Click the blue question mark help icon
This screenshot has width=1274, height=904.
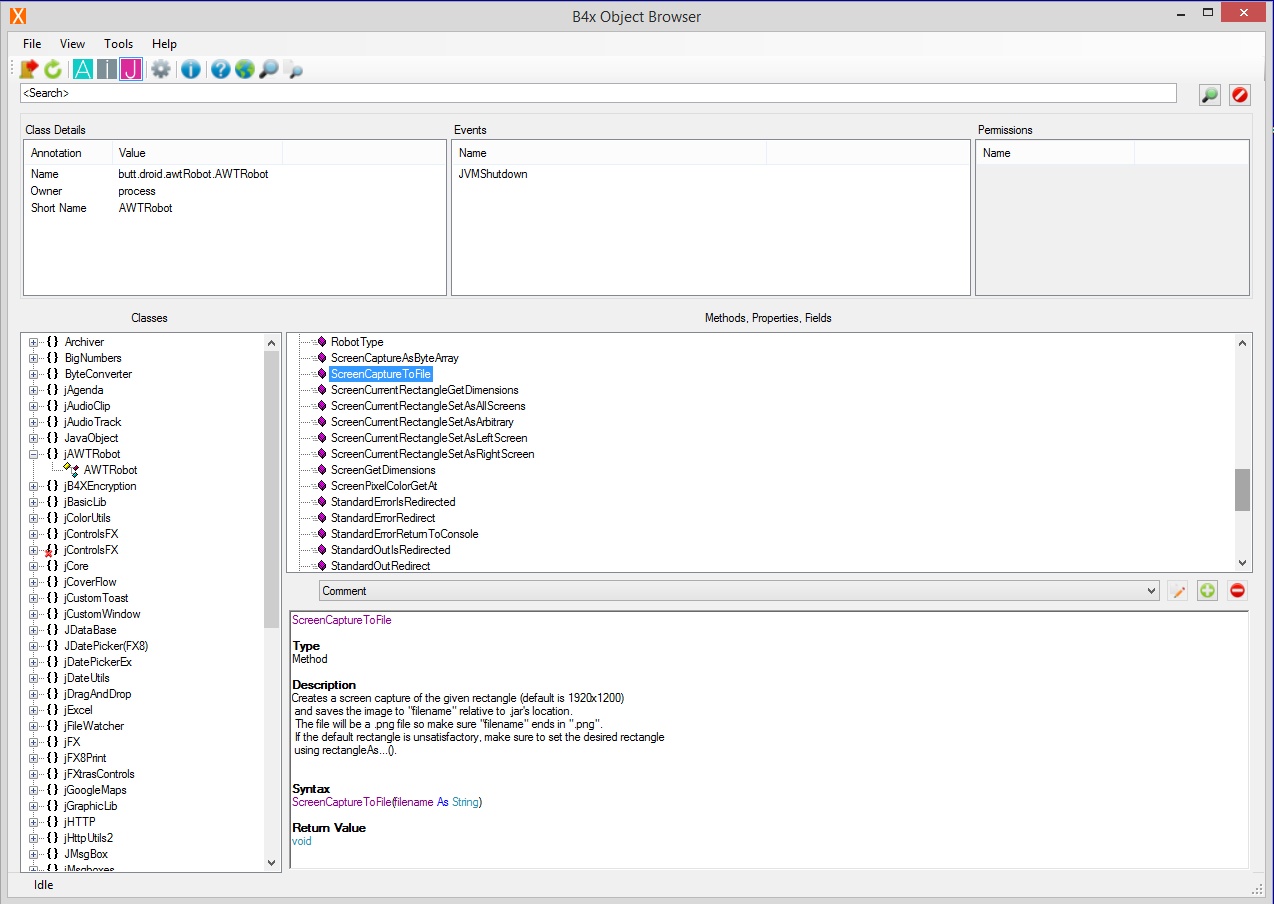point(220,69)
